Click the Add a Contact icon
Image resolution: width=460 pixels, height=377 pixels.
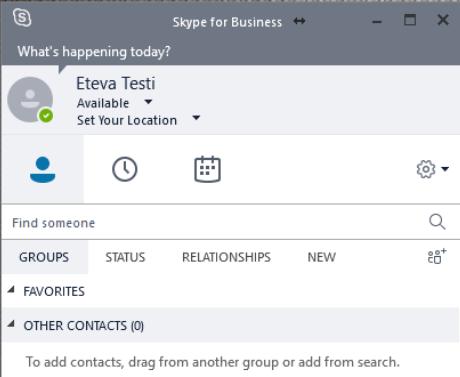(x=437, y=256)
